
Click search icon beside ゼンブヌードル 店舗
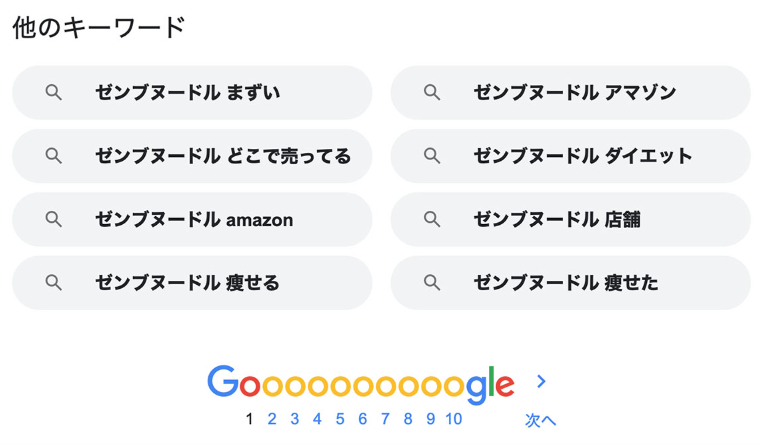pyautogui.click(x=432, y=219)
